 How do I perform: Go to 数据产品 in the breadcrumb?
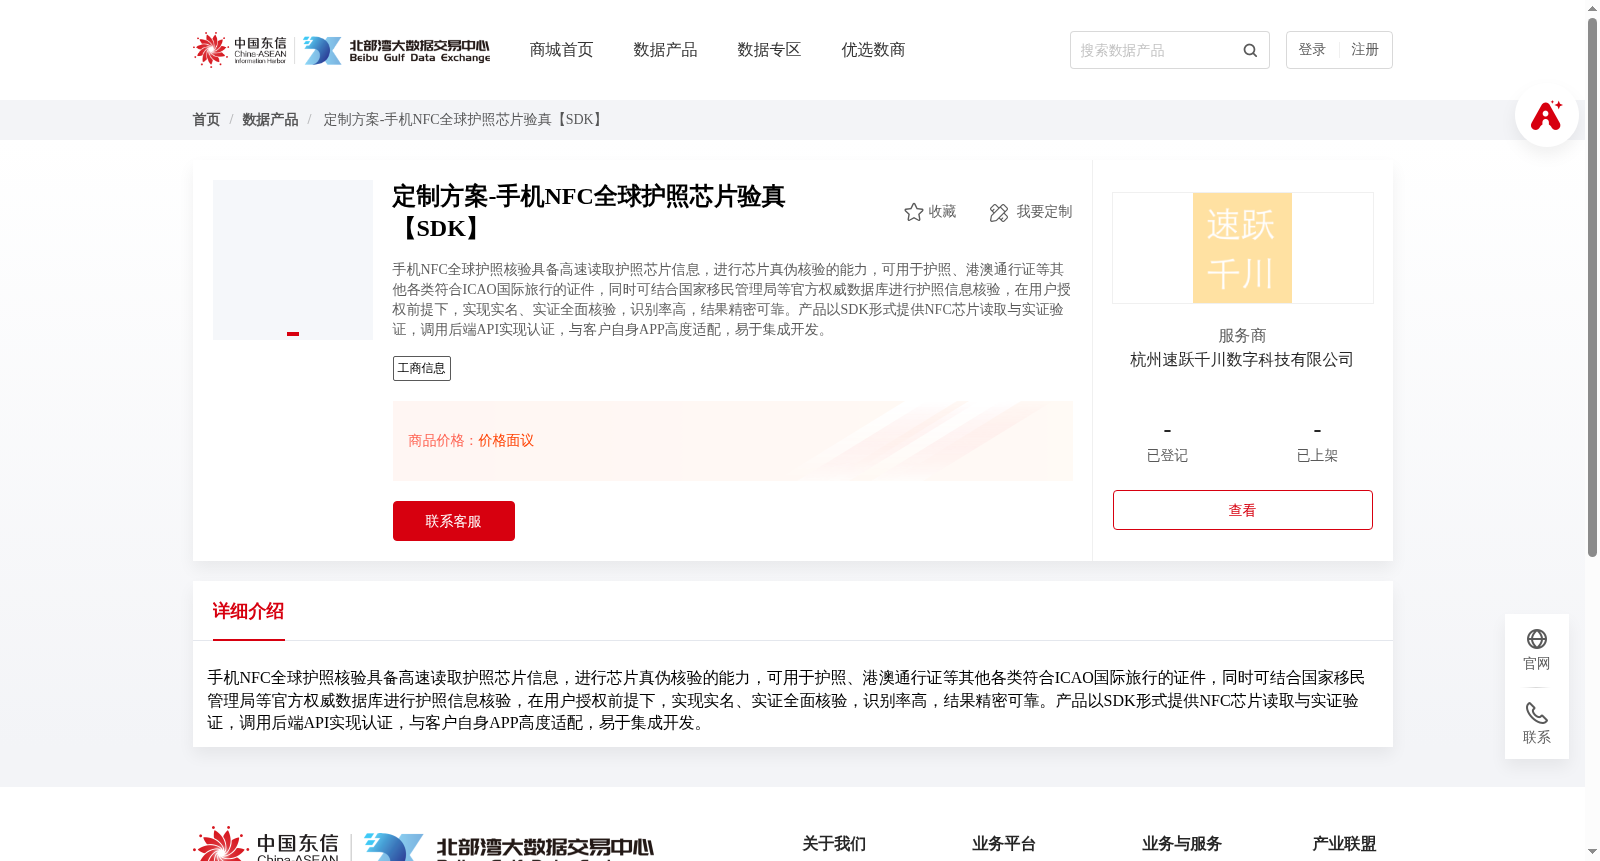270,119
